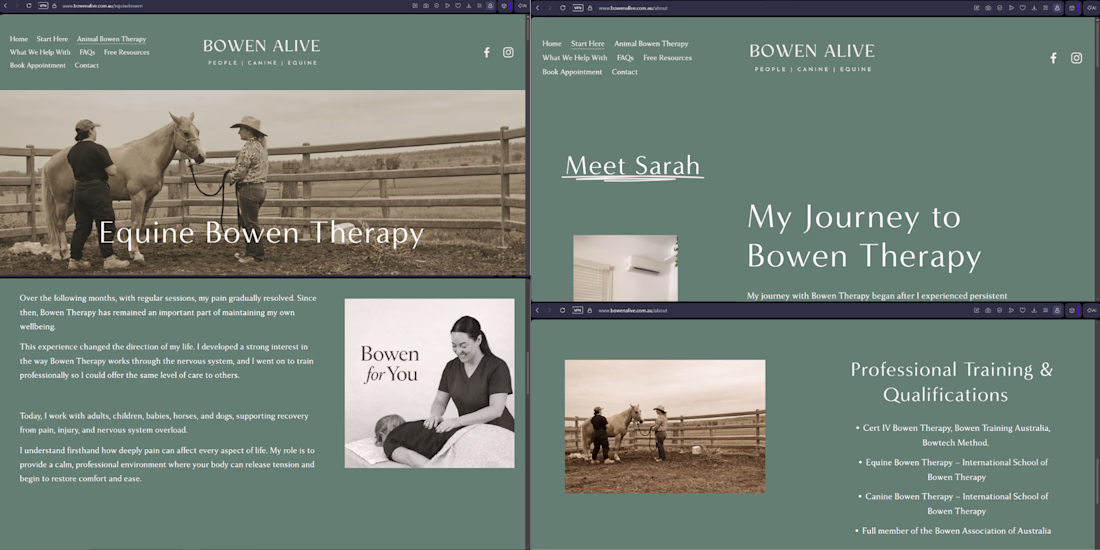1100x550 pixels.
Task: Reload the Meet Sarah window page
Action: (x=562, y=7)
